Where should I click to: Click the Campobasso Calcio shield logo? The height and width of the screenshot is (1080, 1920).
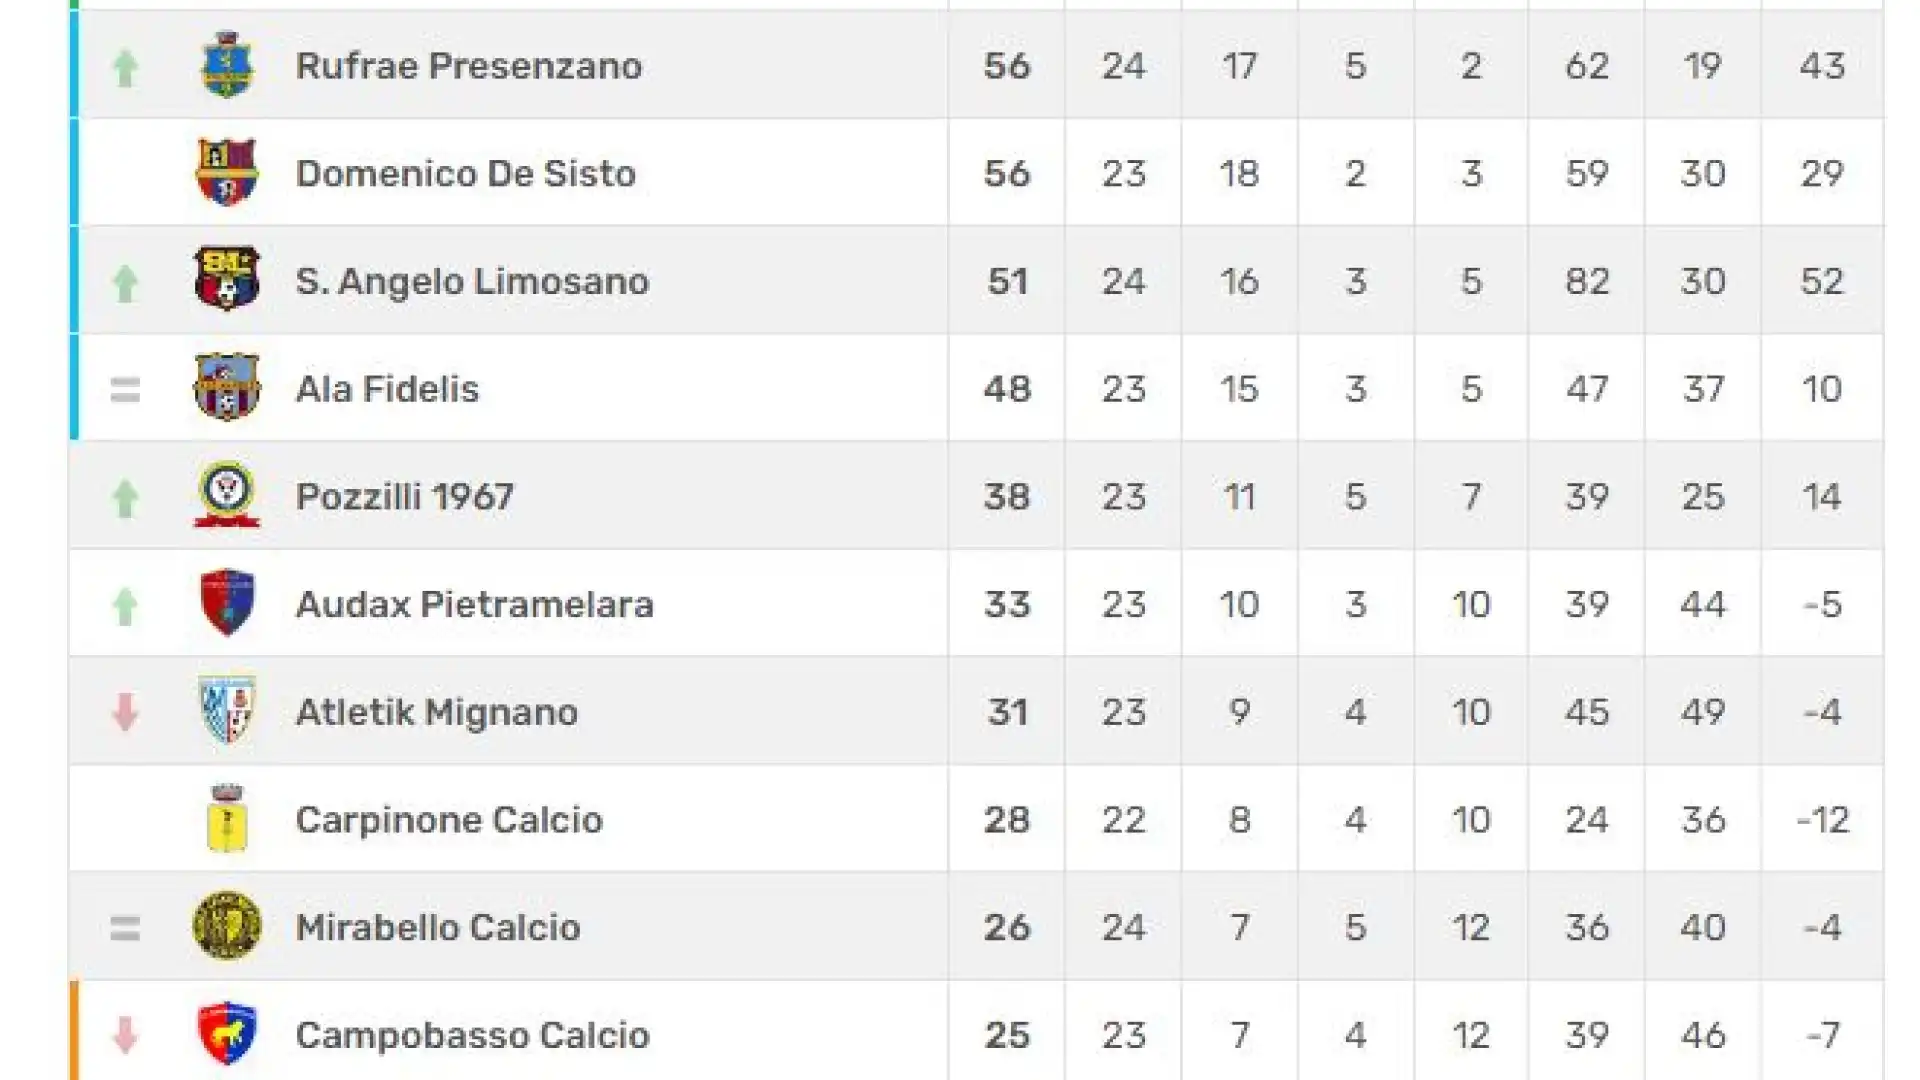pyautogui.click(x=227, y=1033)
